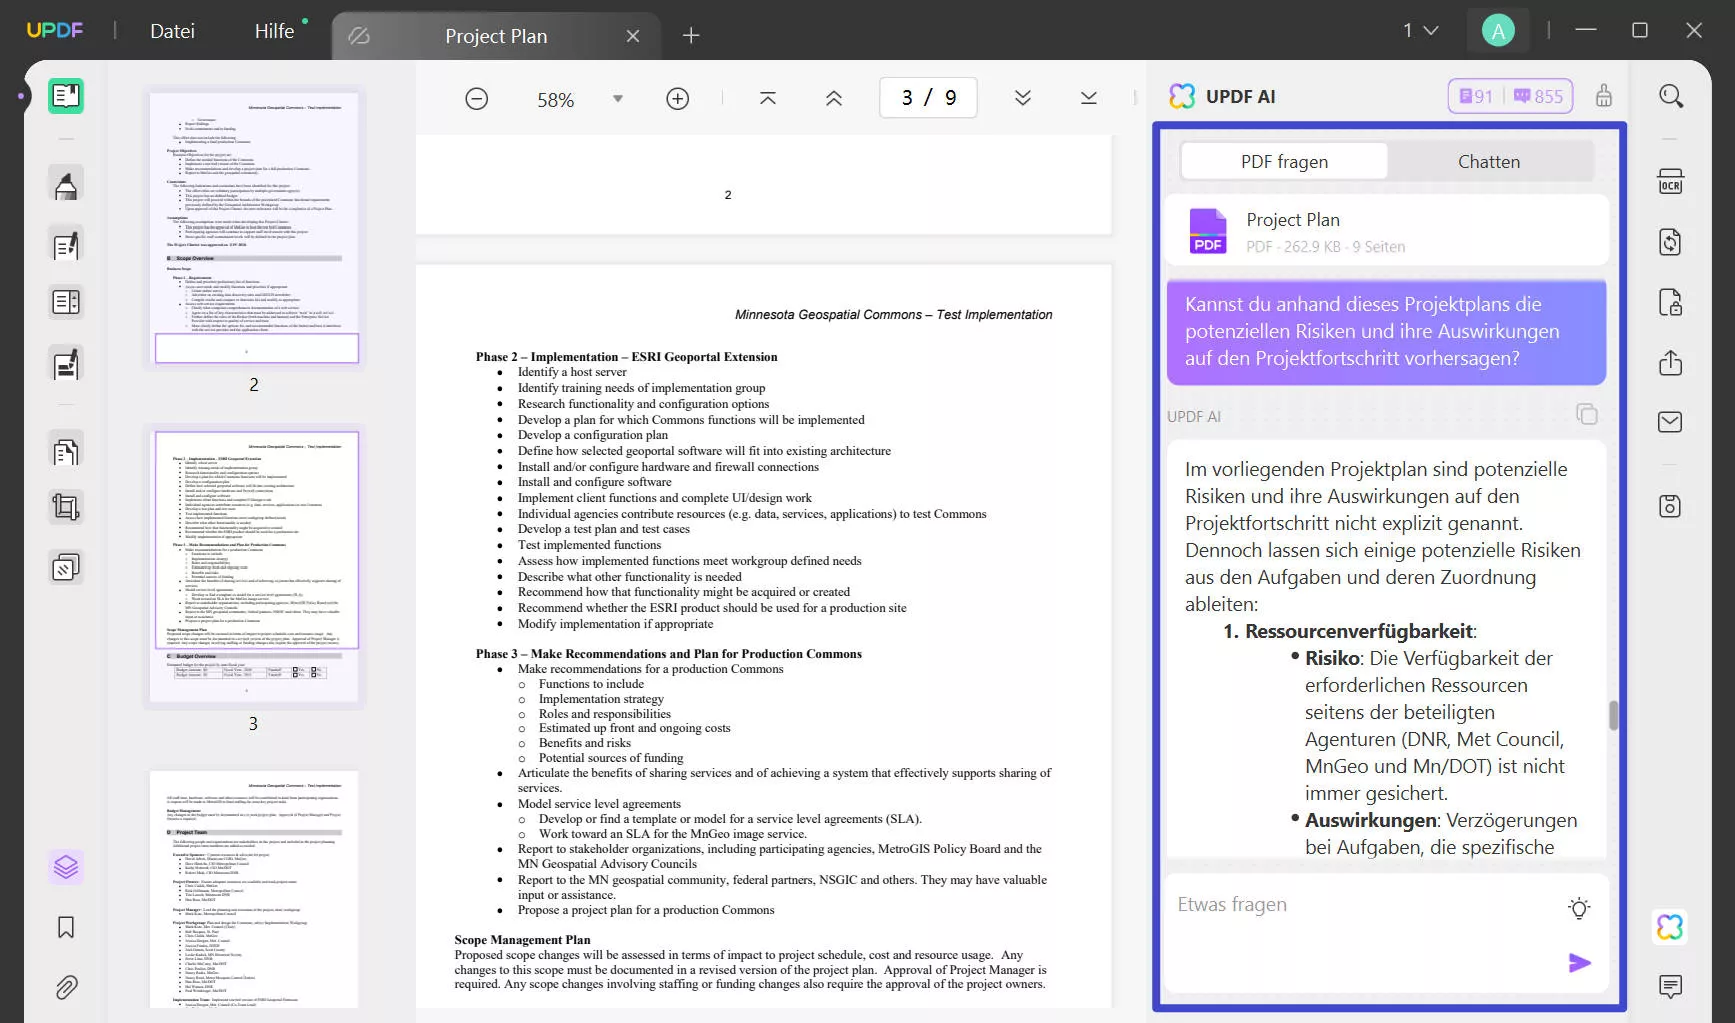1735x1023 pixels.
Task: Start OCR recognition on the document
Action: (x=1671, y=182)
